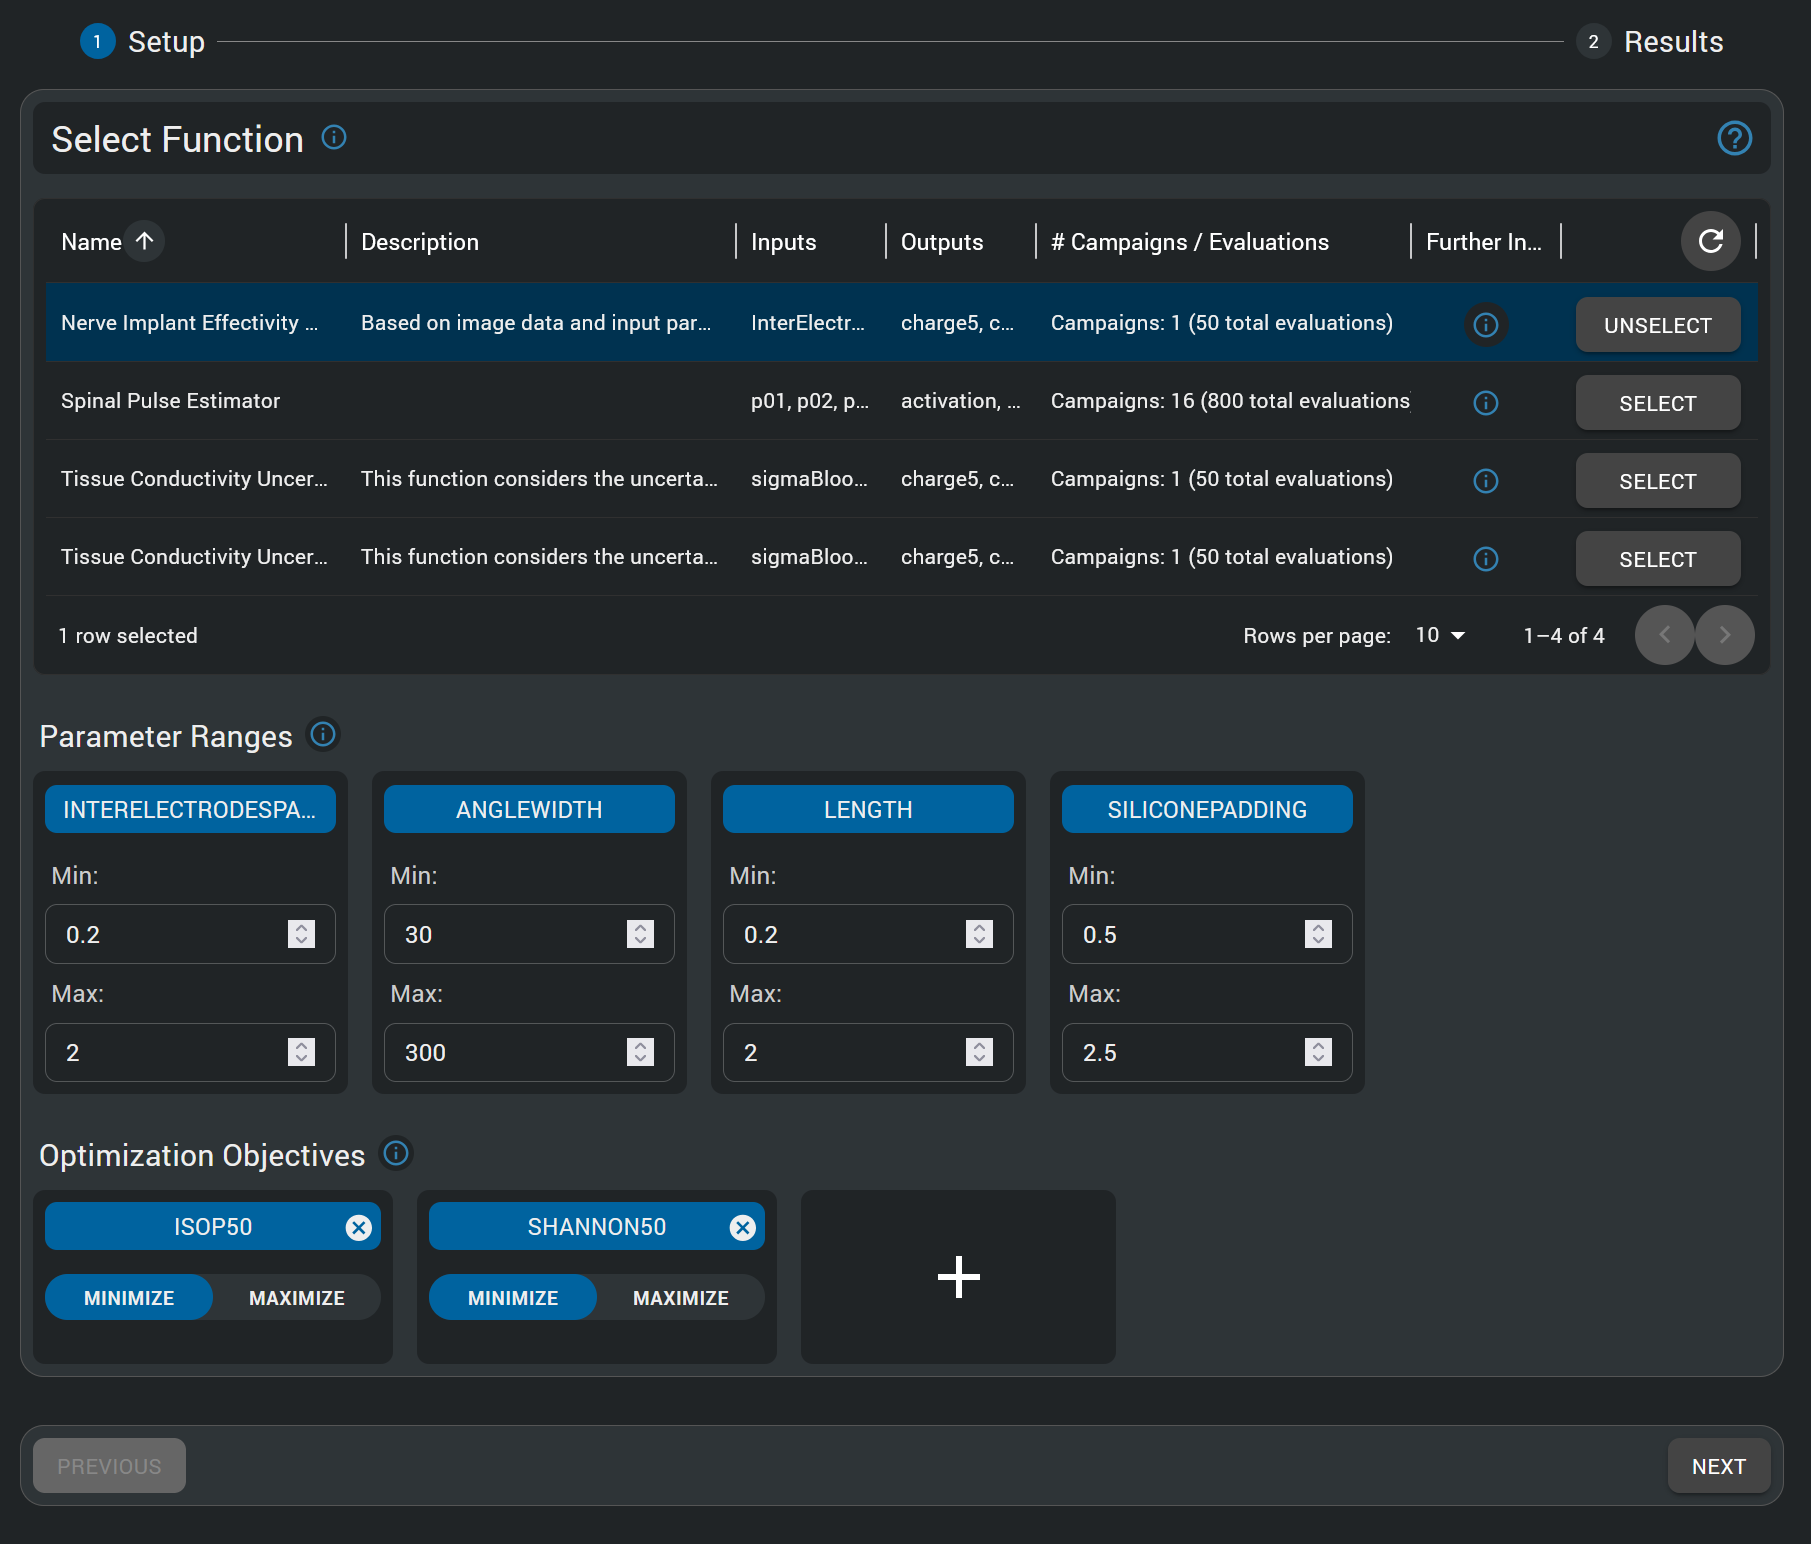Image resolution: width=1811 pixels, height=1544 pixels.
Task: Open the Optimization Objectives info icon
Action: [396, 1154]
